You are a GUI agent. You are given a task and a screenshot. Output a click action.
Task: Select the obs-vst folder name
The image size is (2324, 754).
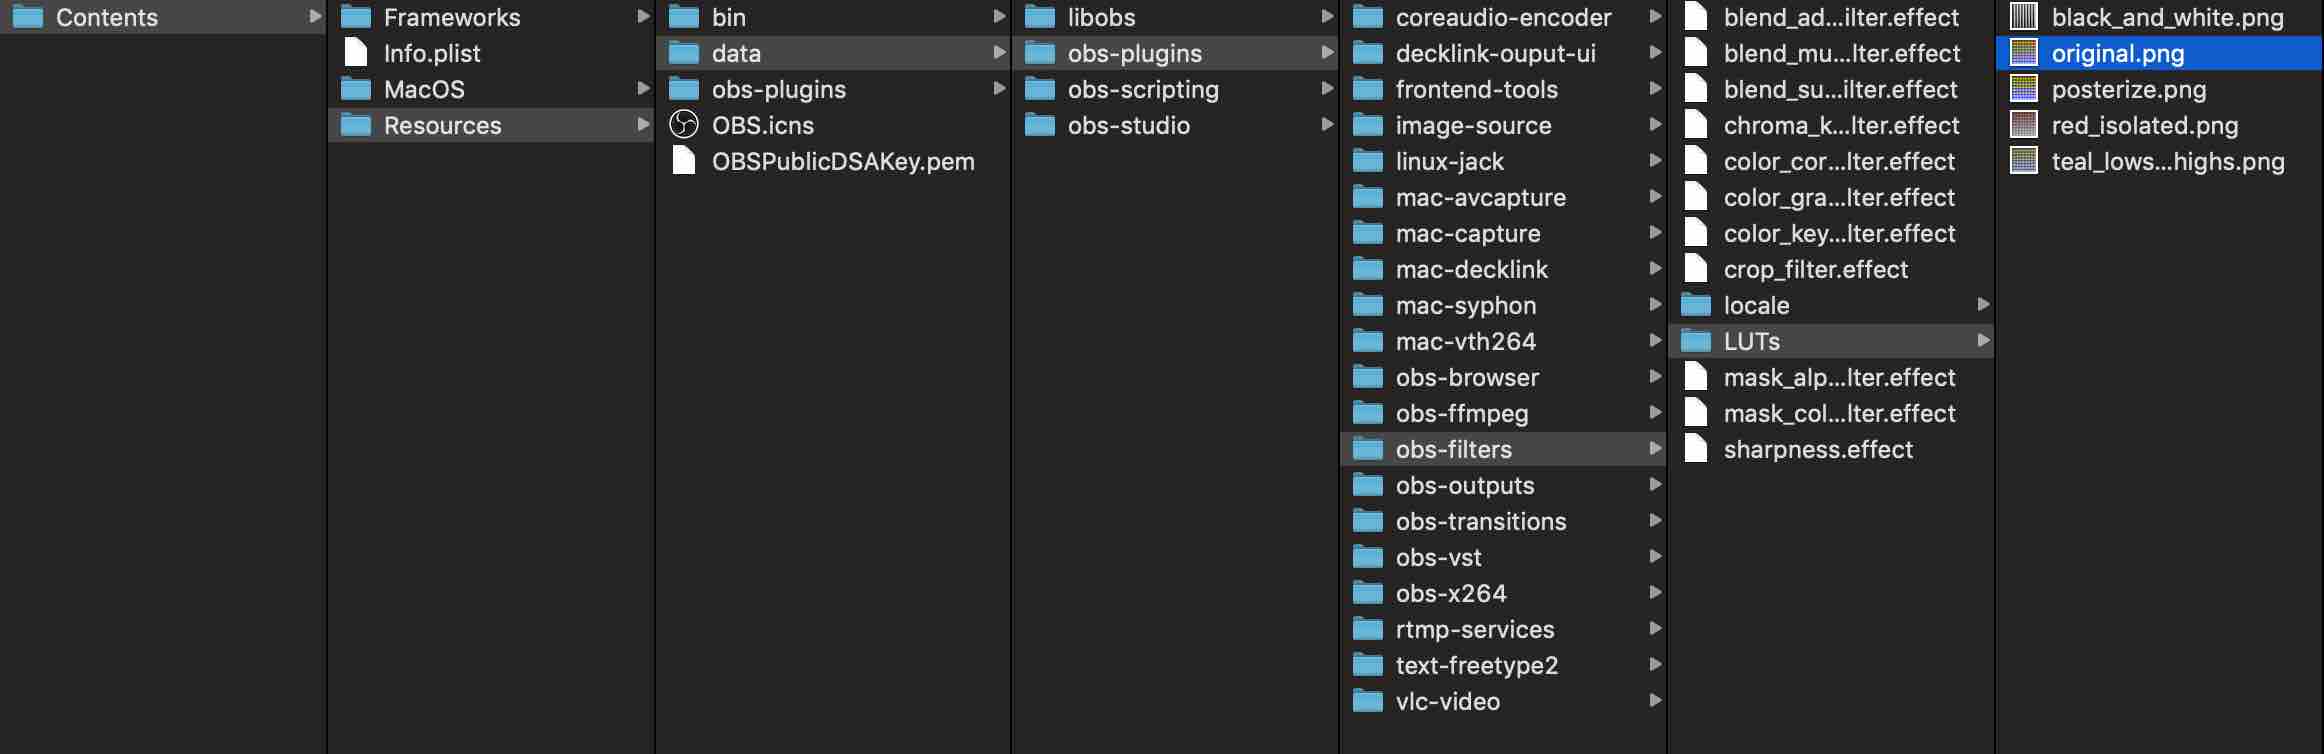click(x=1438, y=558)
